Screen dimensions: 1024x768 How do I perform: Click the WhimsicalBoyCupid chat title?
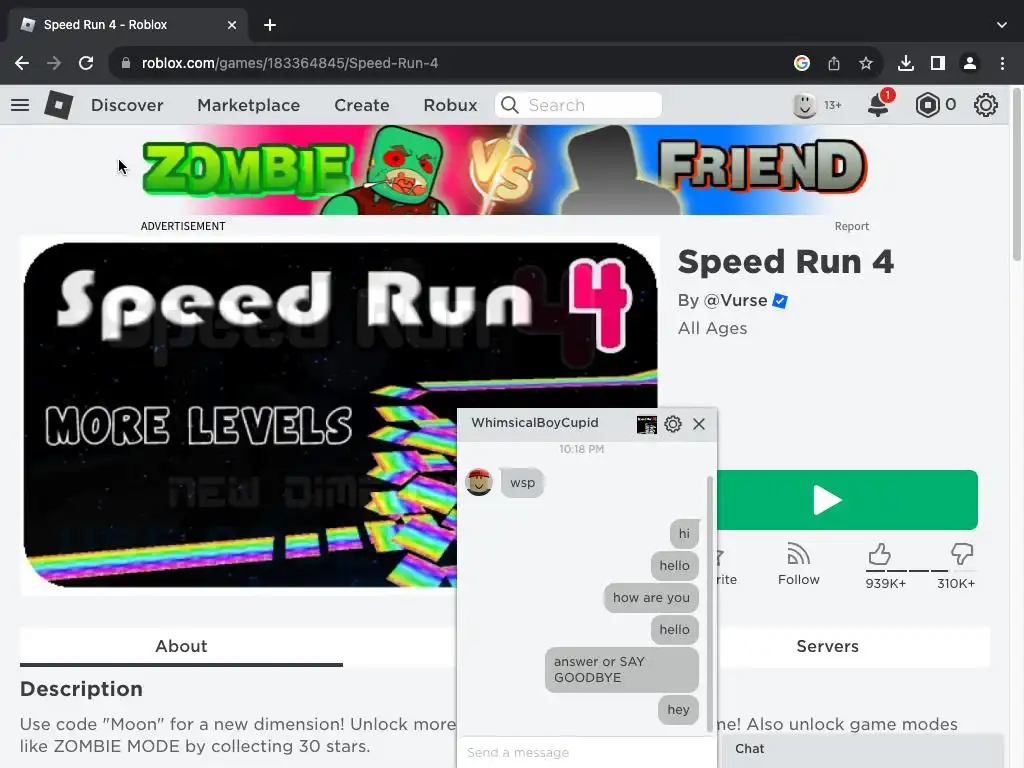click(534, 423)
